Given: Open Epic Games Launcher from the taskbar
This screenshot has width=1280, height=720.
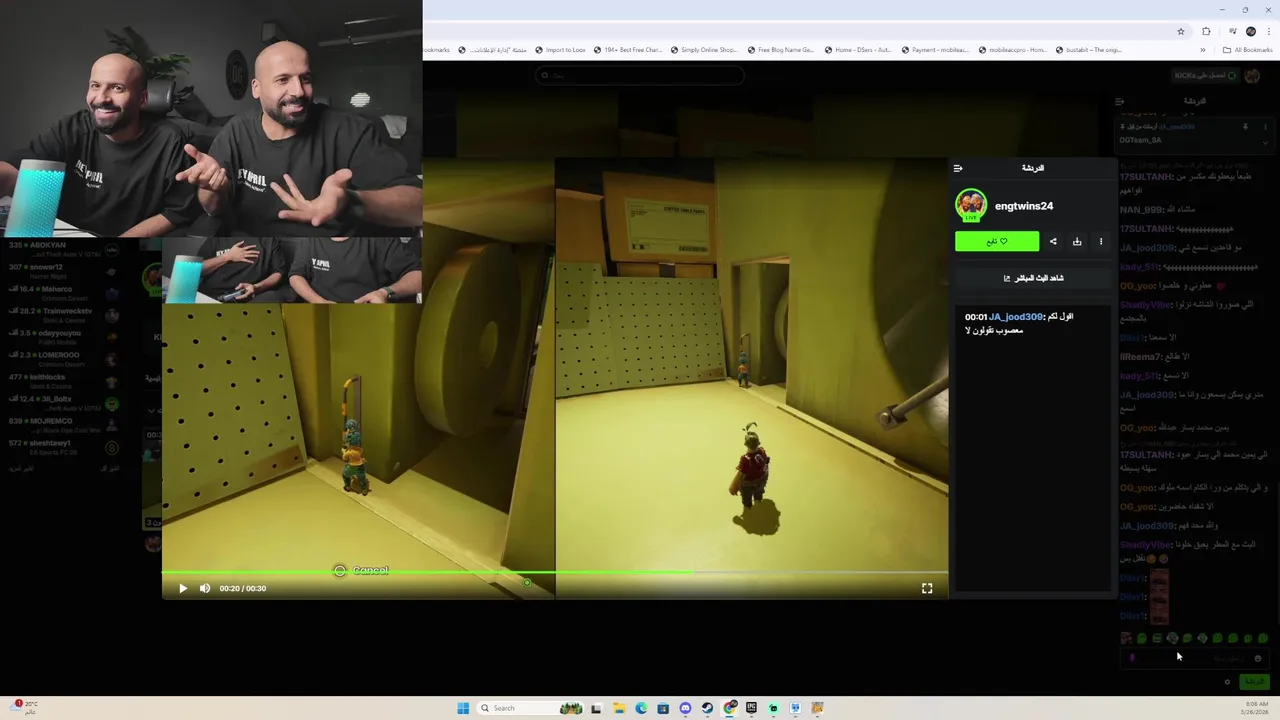Looking at the screenshot, I should coord(751,708).
